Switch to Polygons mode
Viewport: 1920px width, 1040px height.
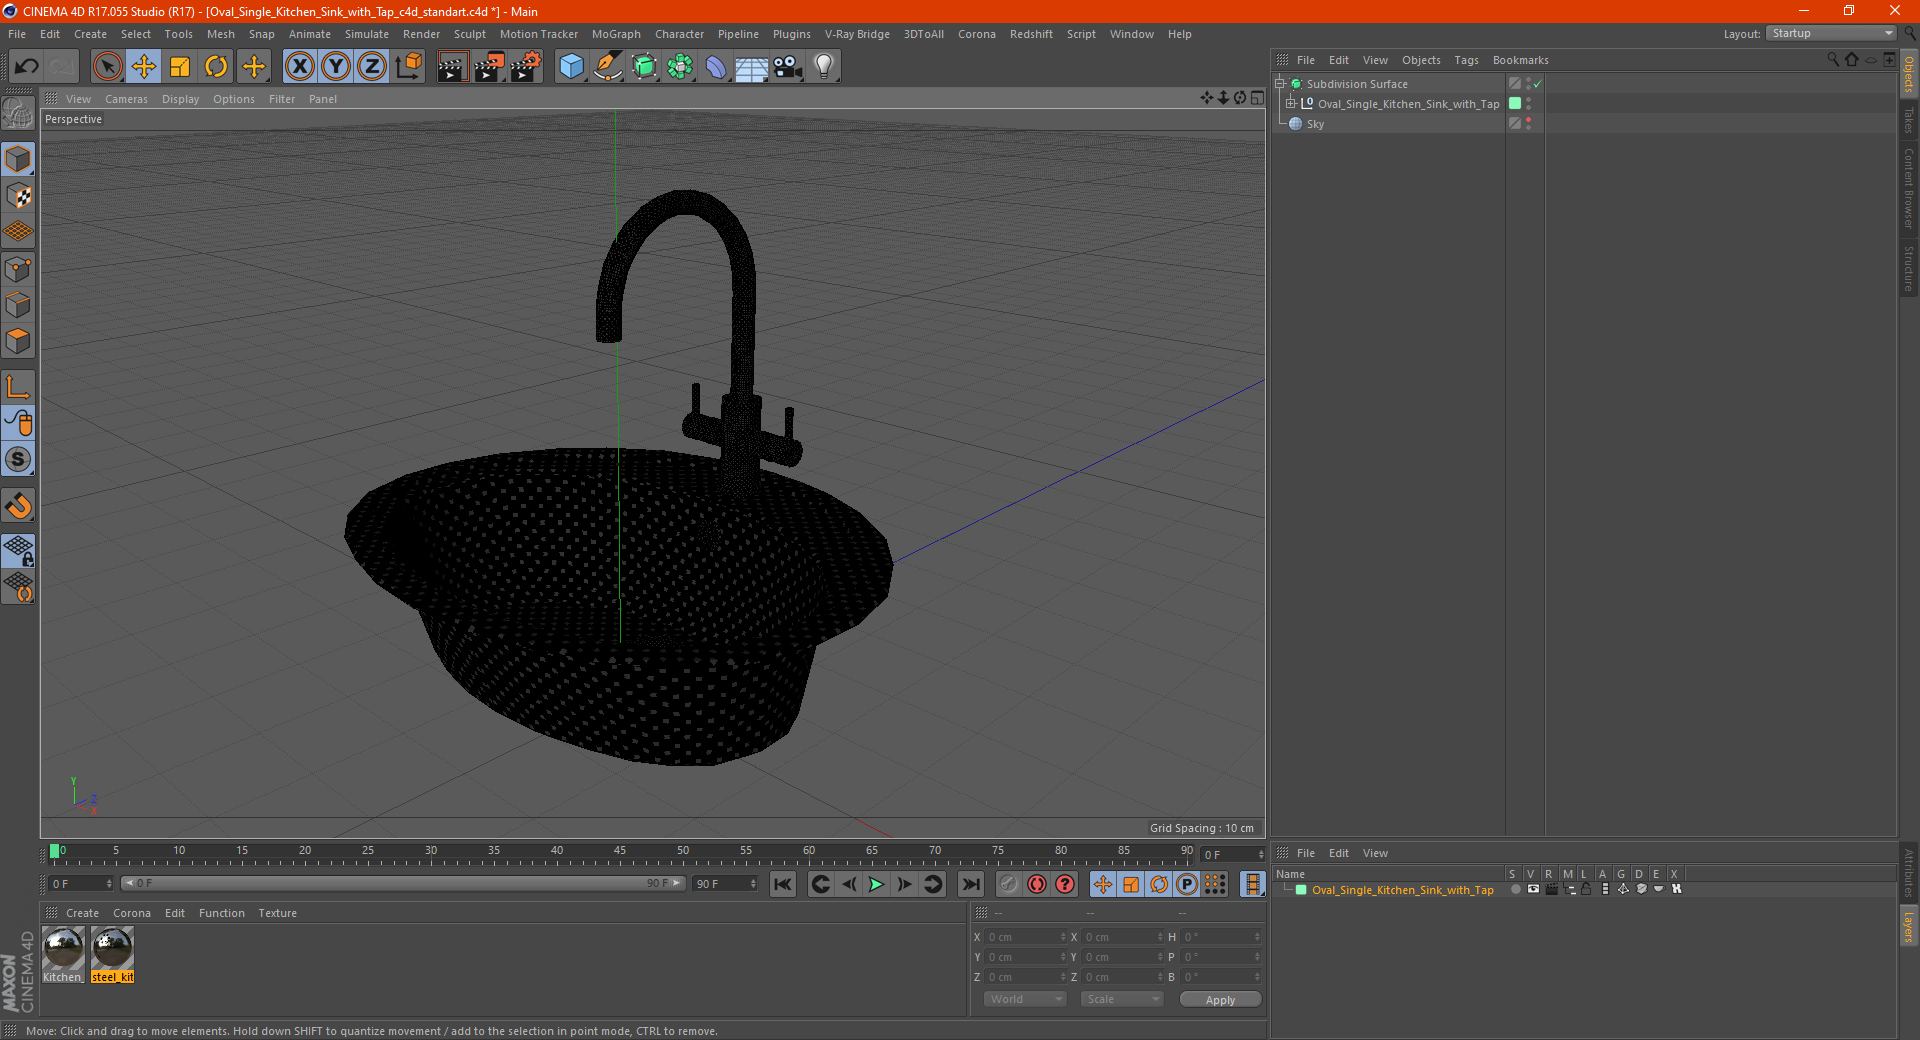(x=18, y=341)
